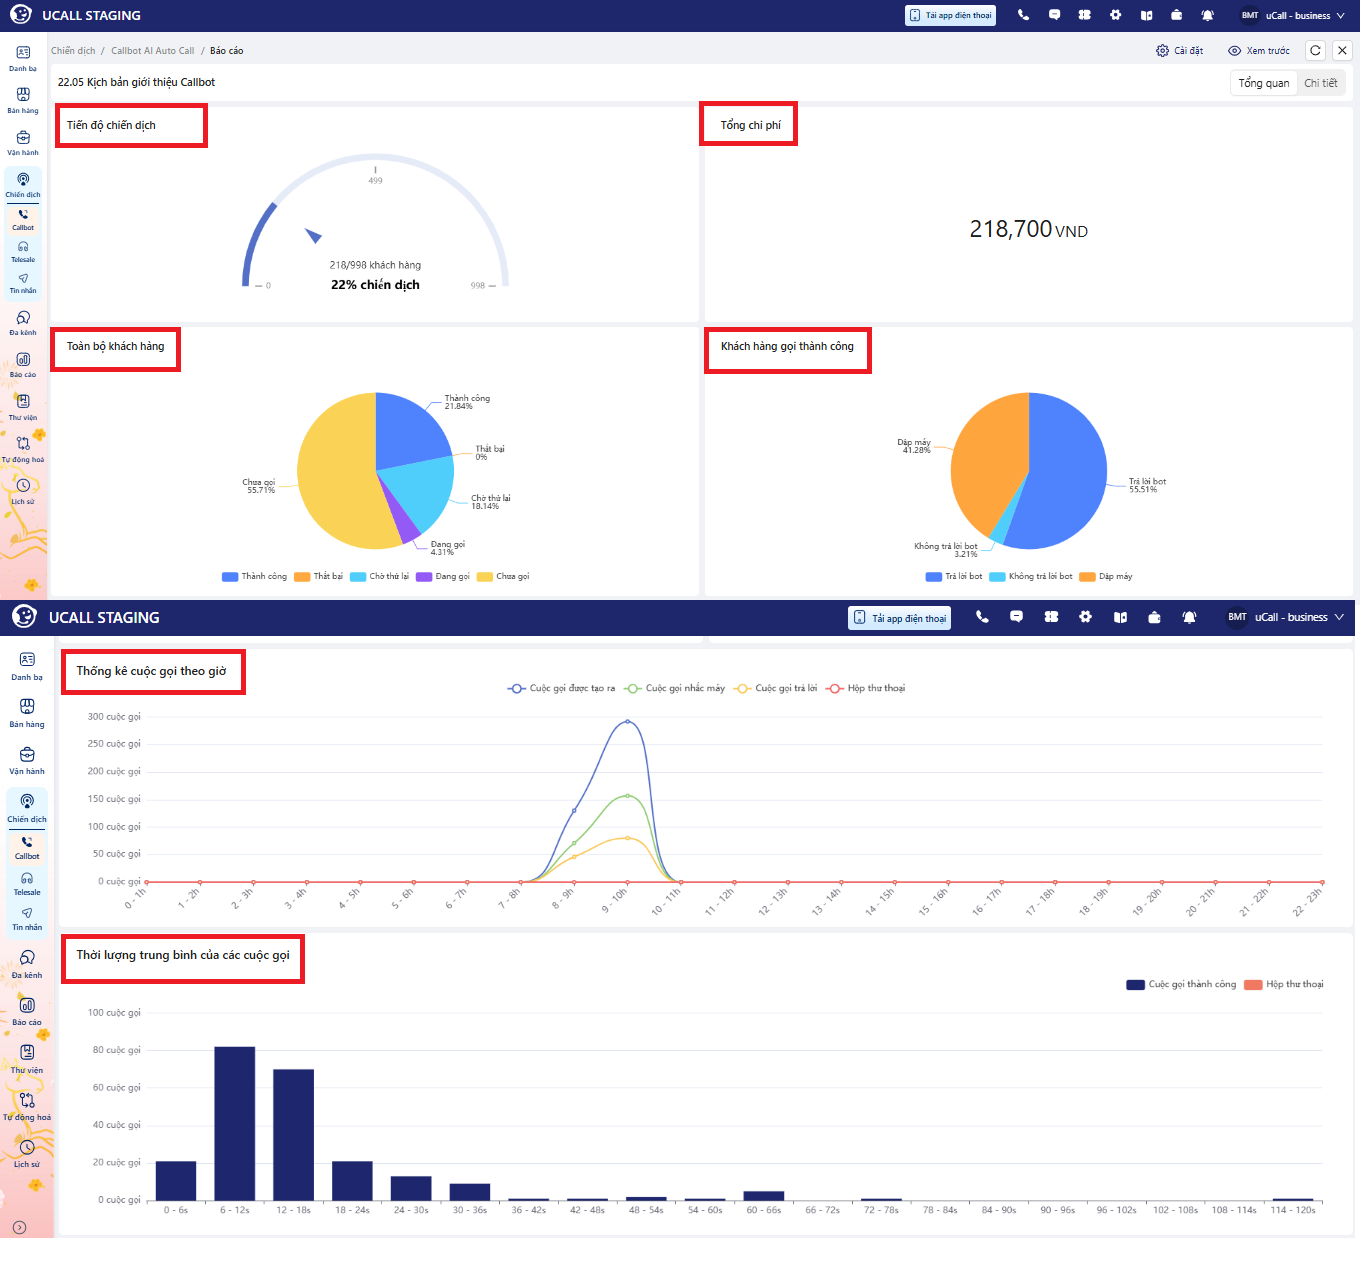Select Callbot in the upper sidebar
Viewport: 1360px width, 1268px height.
click(23, 220)
